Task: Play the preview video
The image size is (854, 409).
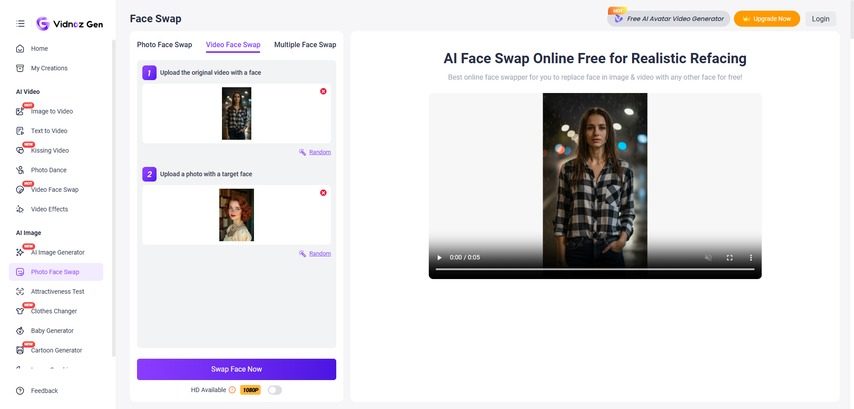Action: coord(440,258)
